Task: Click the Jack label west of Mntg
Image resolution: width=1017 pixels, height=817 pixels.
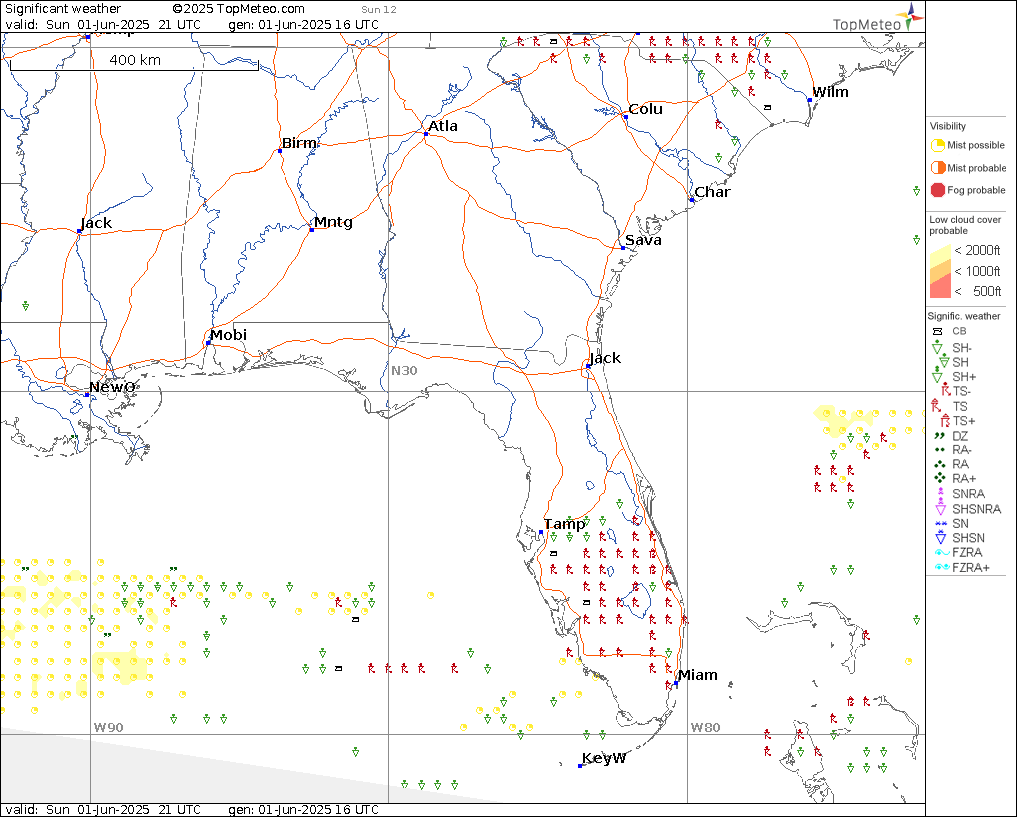Action: pos(96,223)
